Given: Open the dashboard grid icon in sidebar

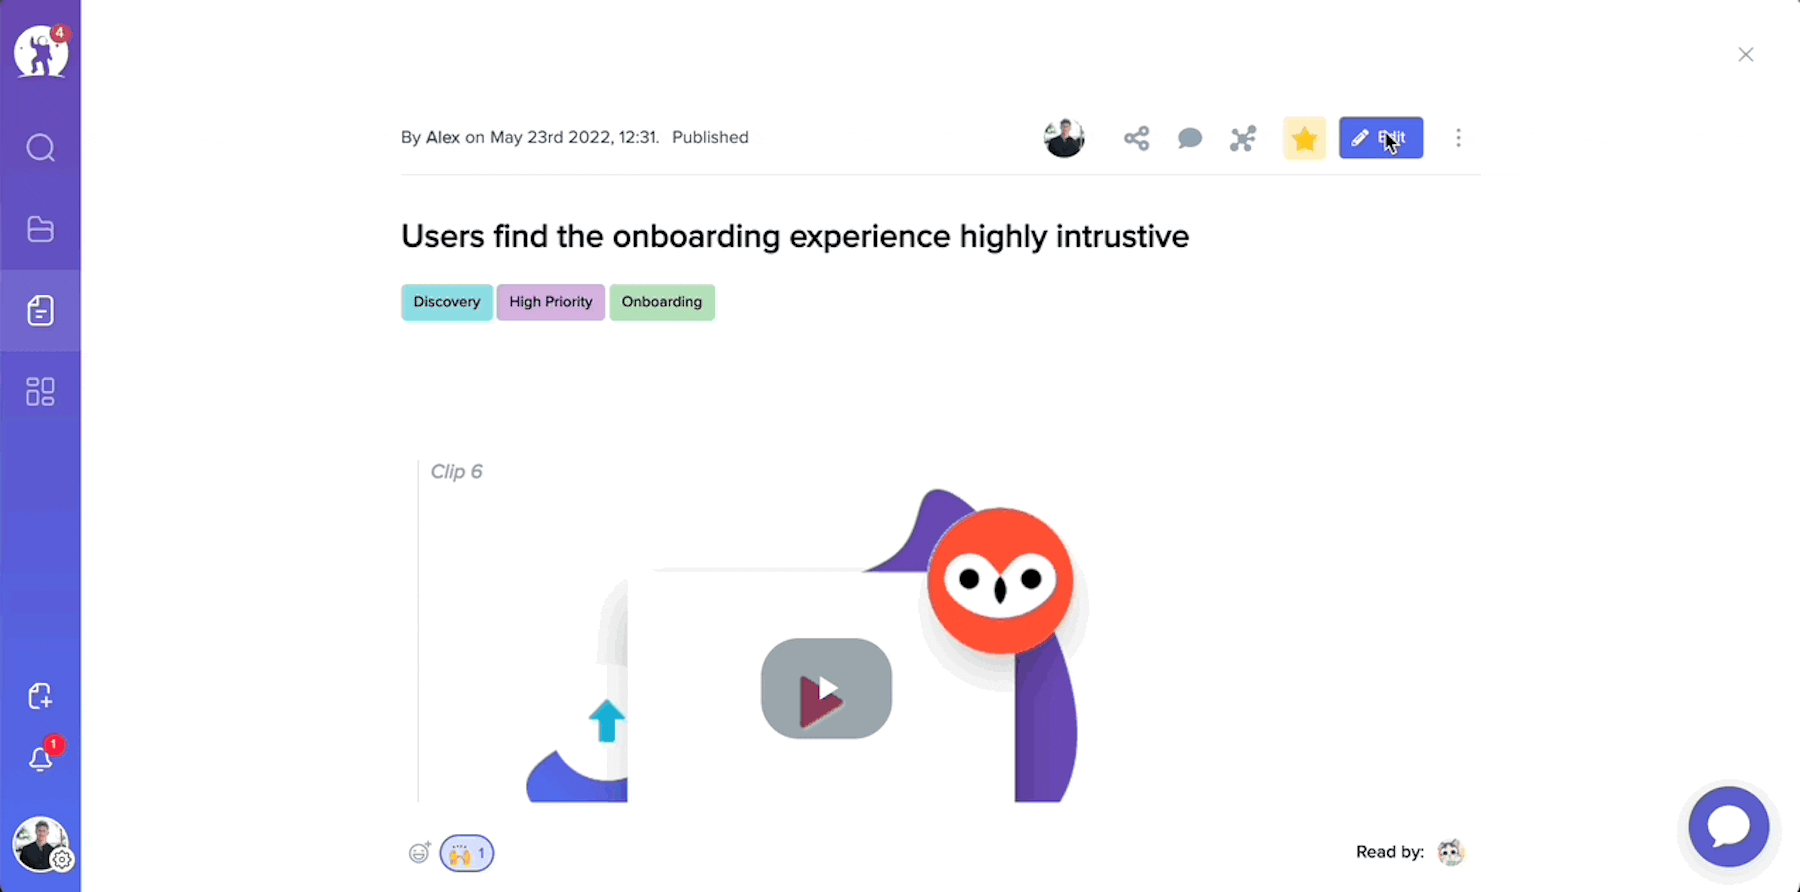Looking at the screenshot, I should click(41, 391).
